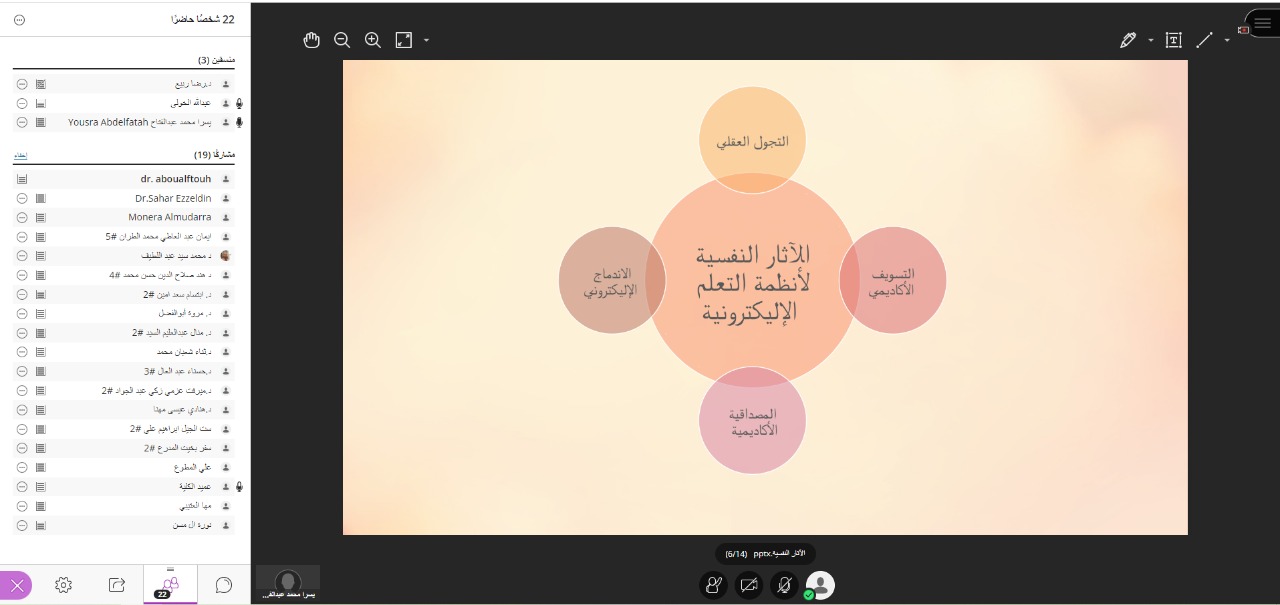Expand the shape tool options arrow
Viewport: 1280px width, 605px height.
[1227, 41]
